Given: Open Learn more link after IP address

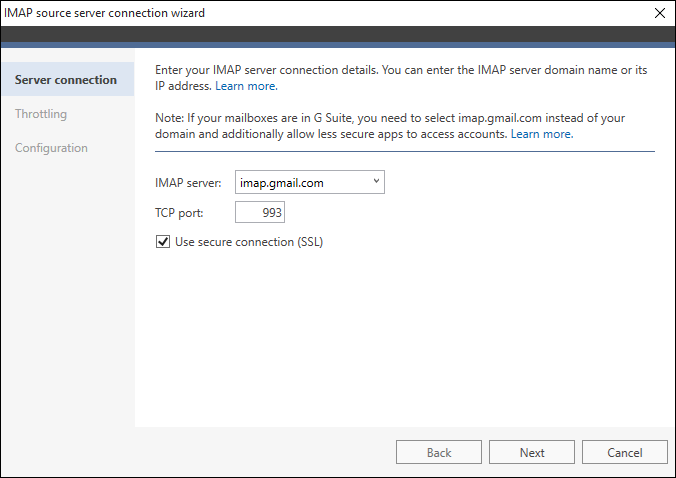Looking at the screenshot, I should (x=246, y=86).
